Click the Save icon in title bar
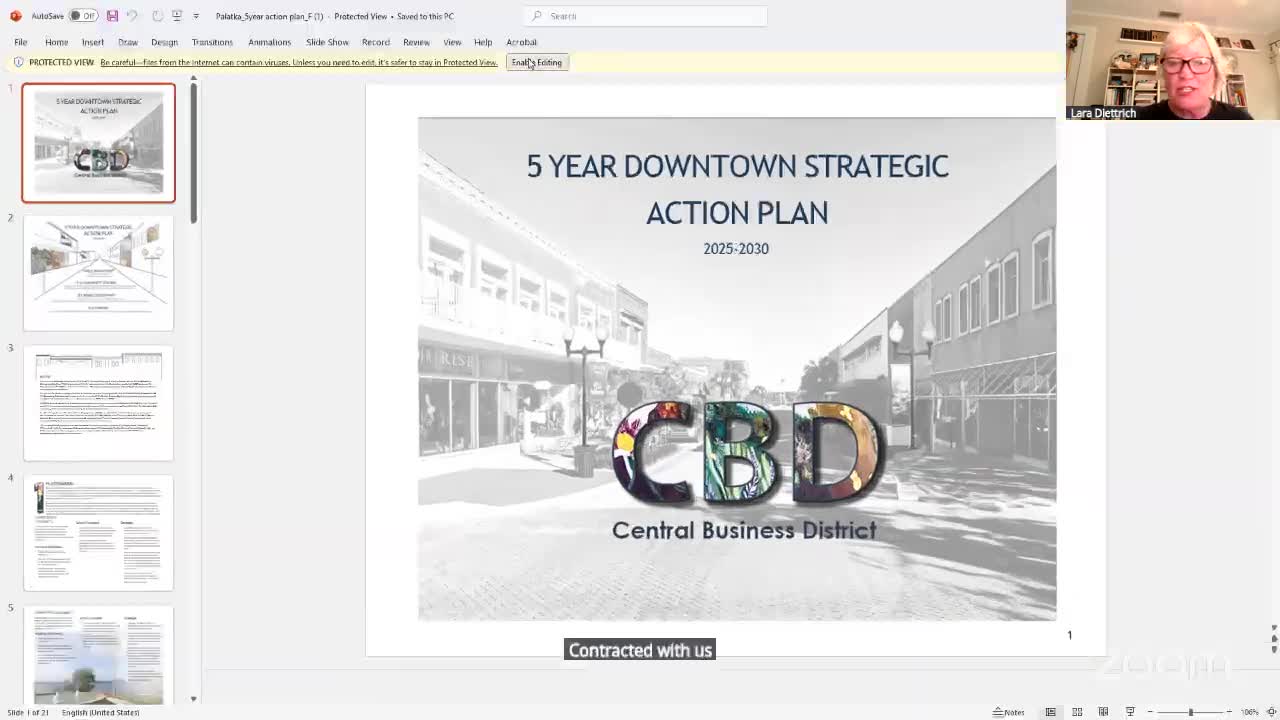1280x720 pixels. coord(112,16)
